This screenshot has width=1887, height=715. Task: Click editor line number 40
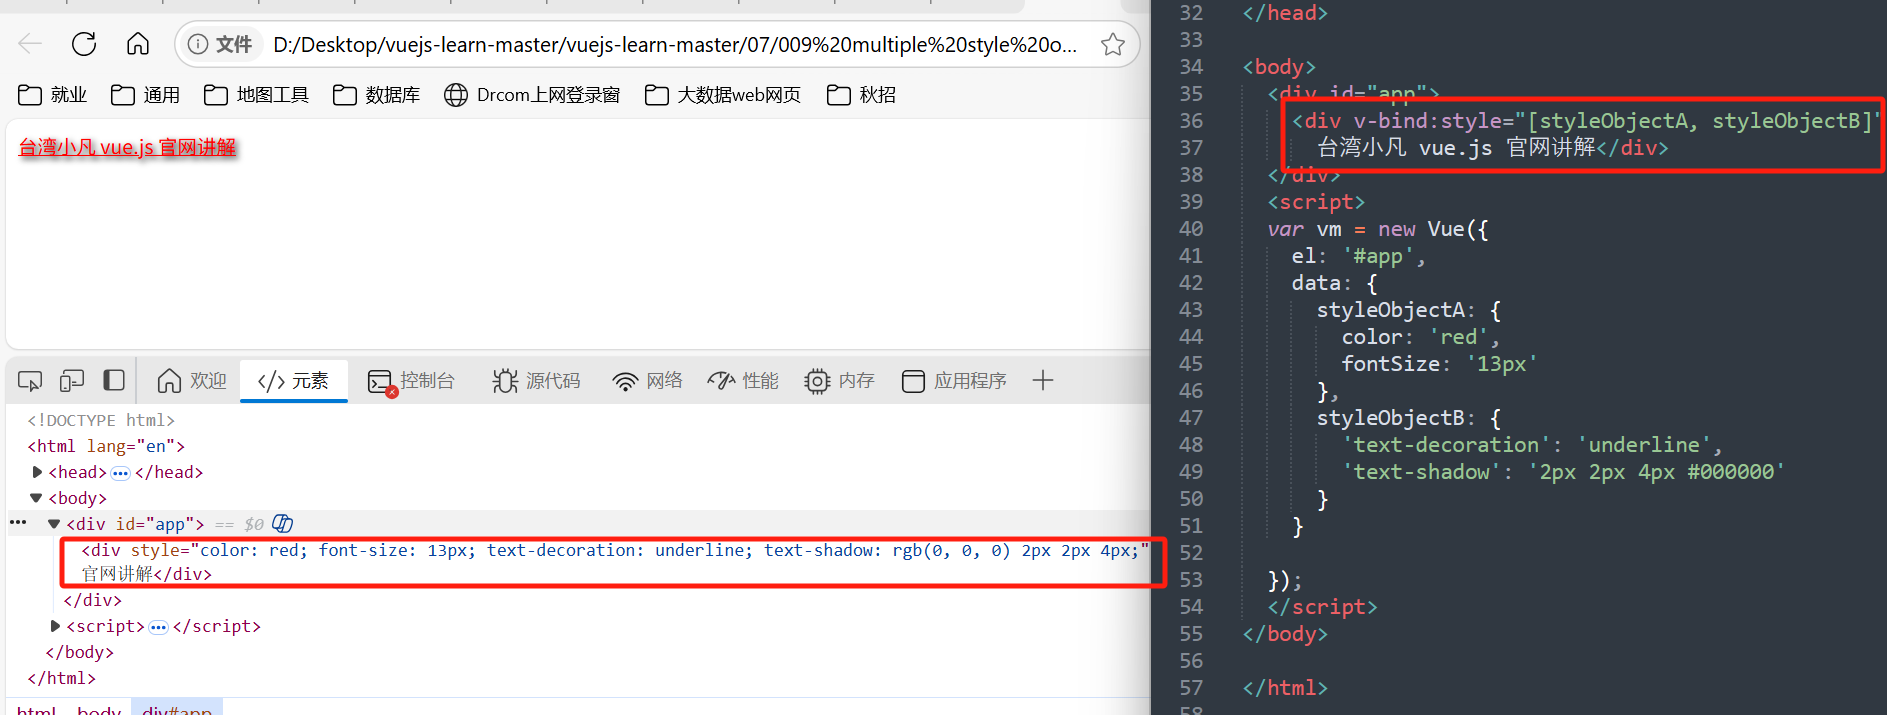1191,229
